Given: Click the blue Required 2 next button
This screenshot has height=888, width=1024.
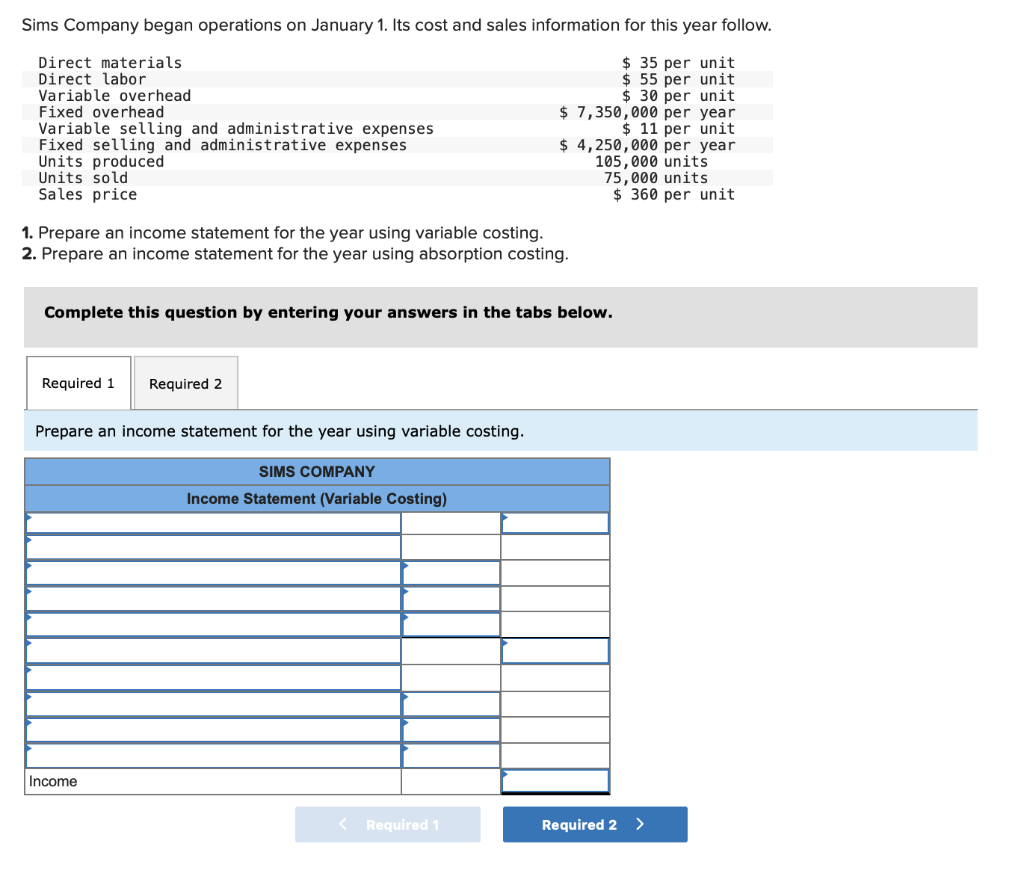Looking at the screenshot, I should point(595,824).
